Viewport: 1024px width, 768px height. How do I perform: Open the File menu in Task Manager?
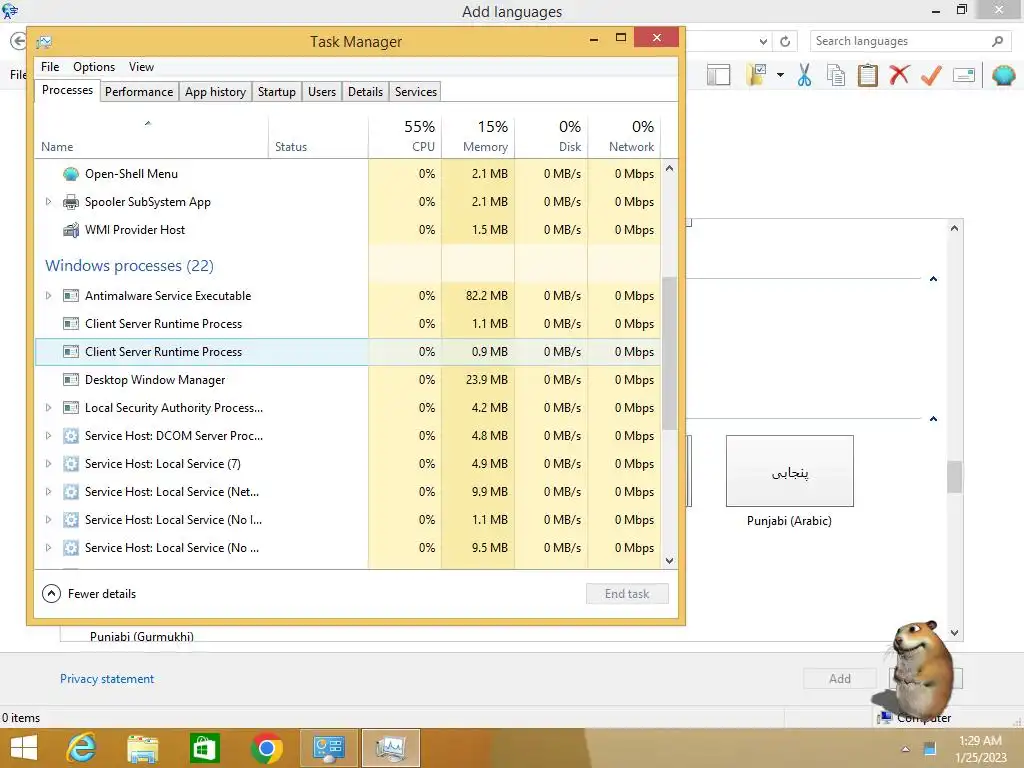[50, 67]
